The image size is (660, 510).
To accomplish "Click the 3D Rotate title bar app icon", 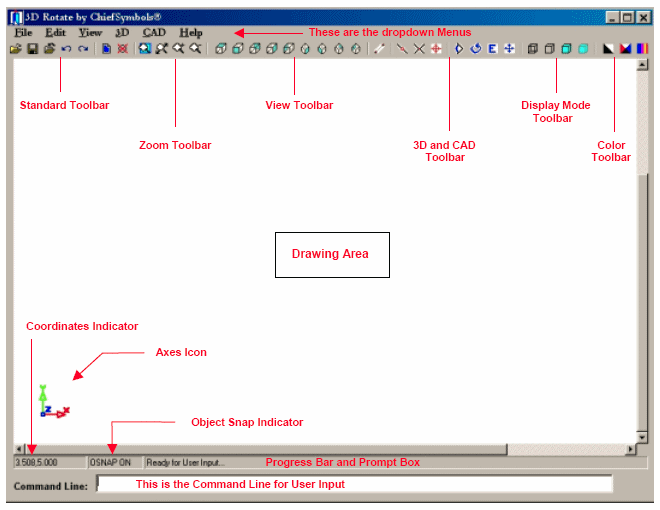I will [16, 17].
